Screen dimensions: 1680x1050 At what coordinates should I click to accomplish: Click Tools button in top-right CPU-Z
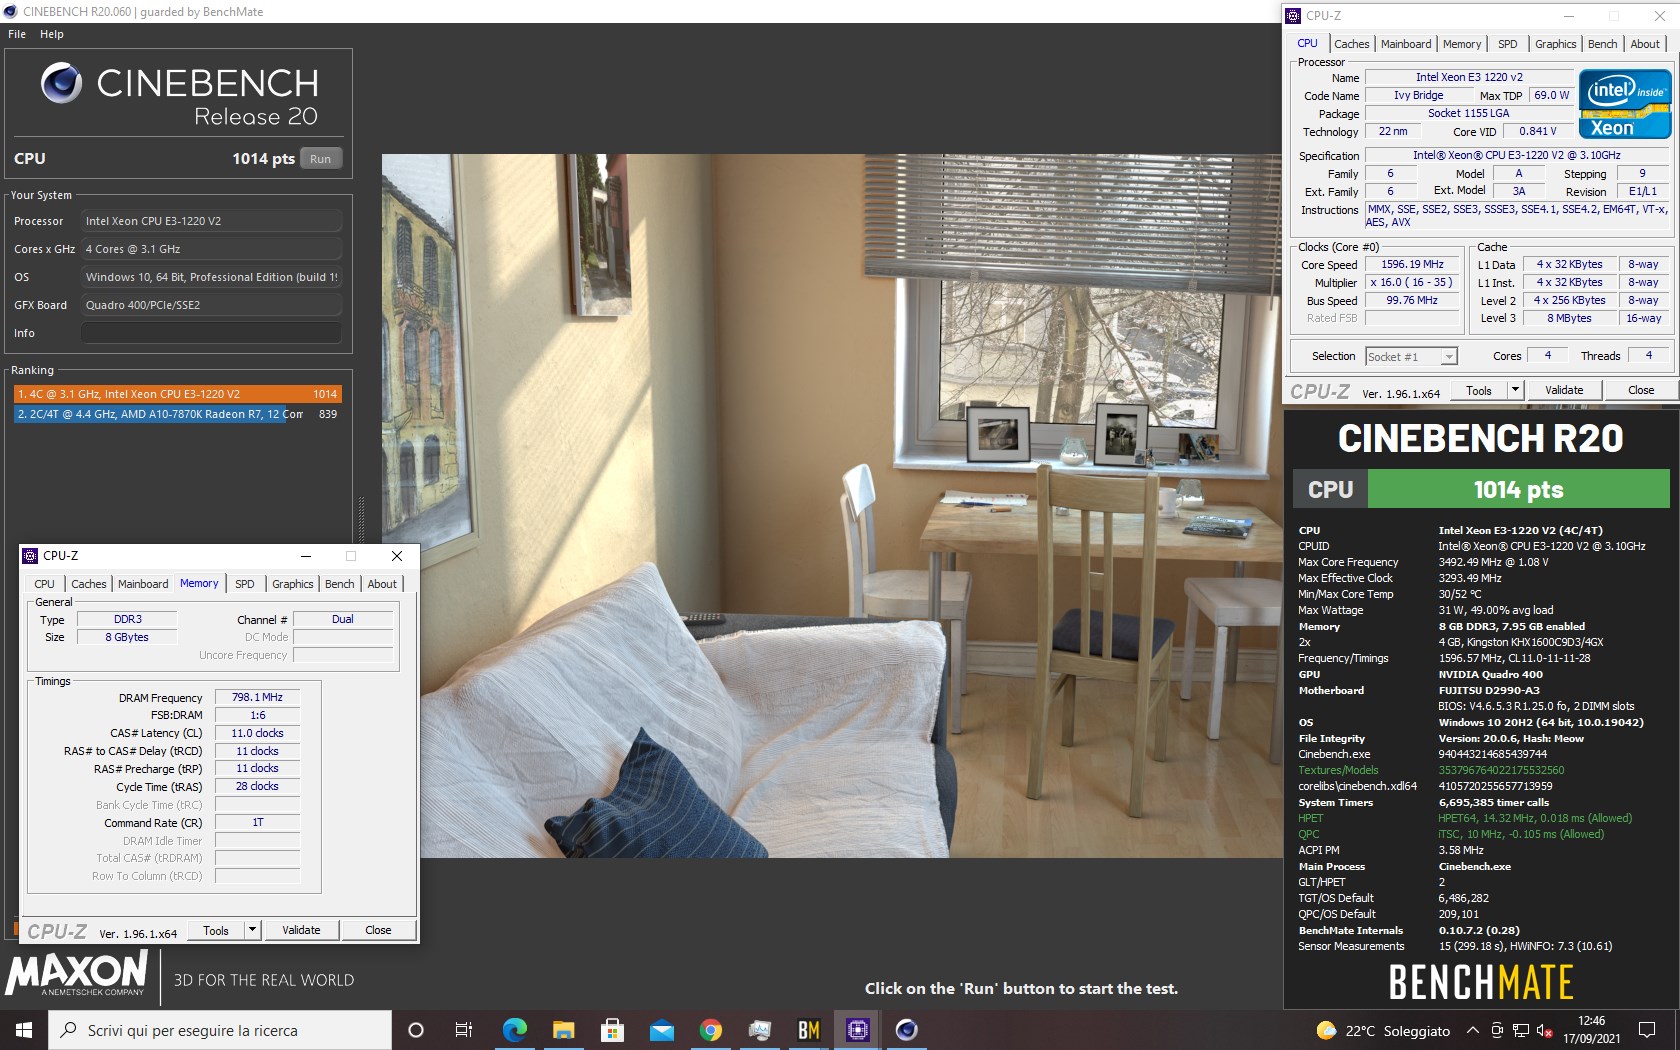pyautogui.click(x=1478, y=391)
